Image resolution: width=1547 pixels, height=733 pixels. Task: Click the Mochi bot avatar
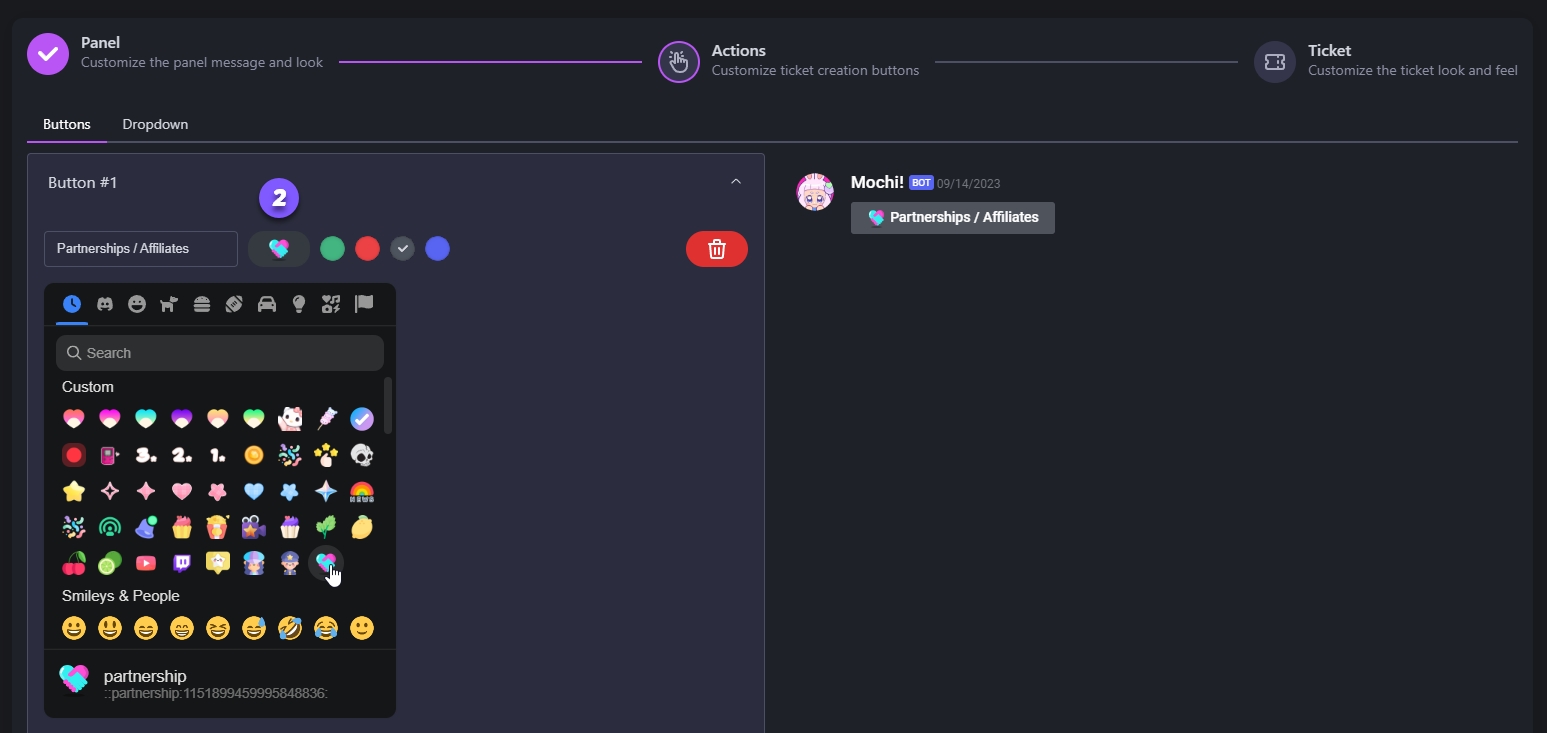[815, 192]
